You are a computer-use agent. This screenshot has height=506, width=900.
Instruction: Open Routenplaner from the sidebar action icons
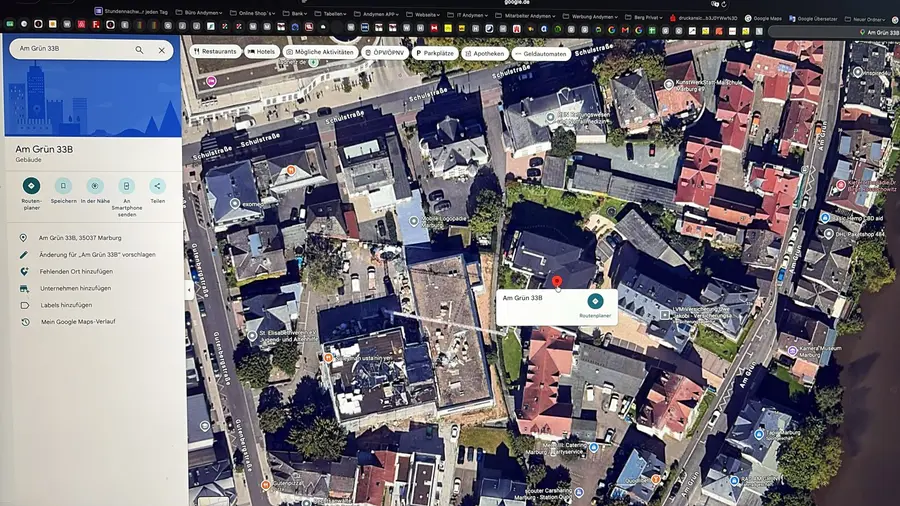[32, 186]
